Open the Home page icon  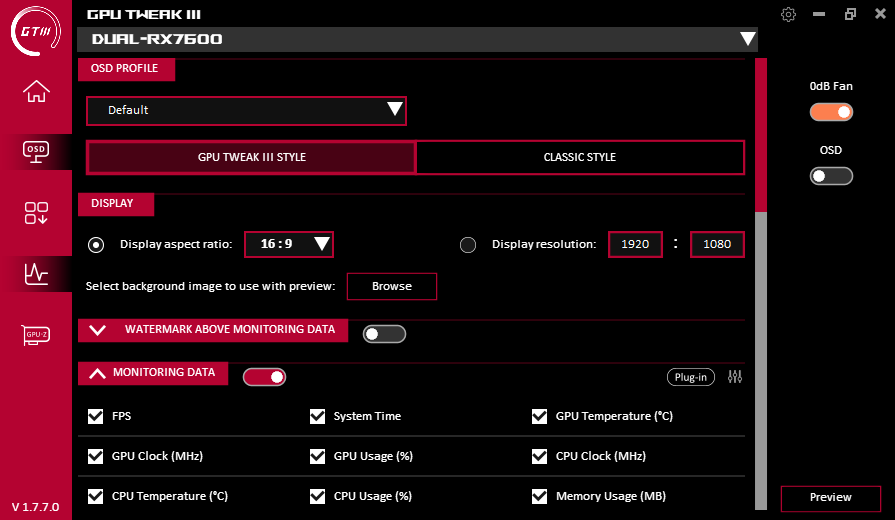[x=36, y=91]
